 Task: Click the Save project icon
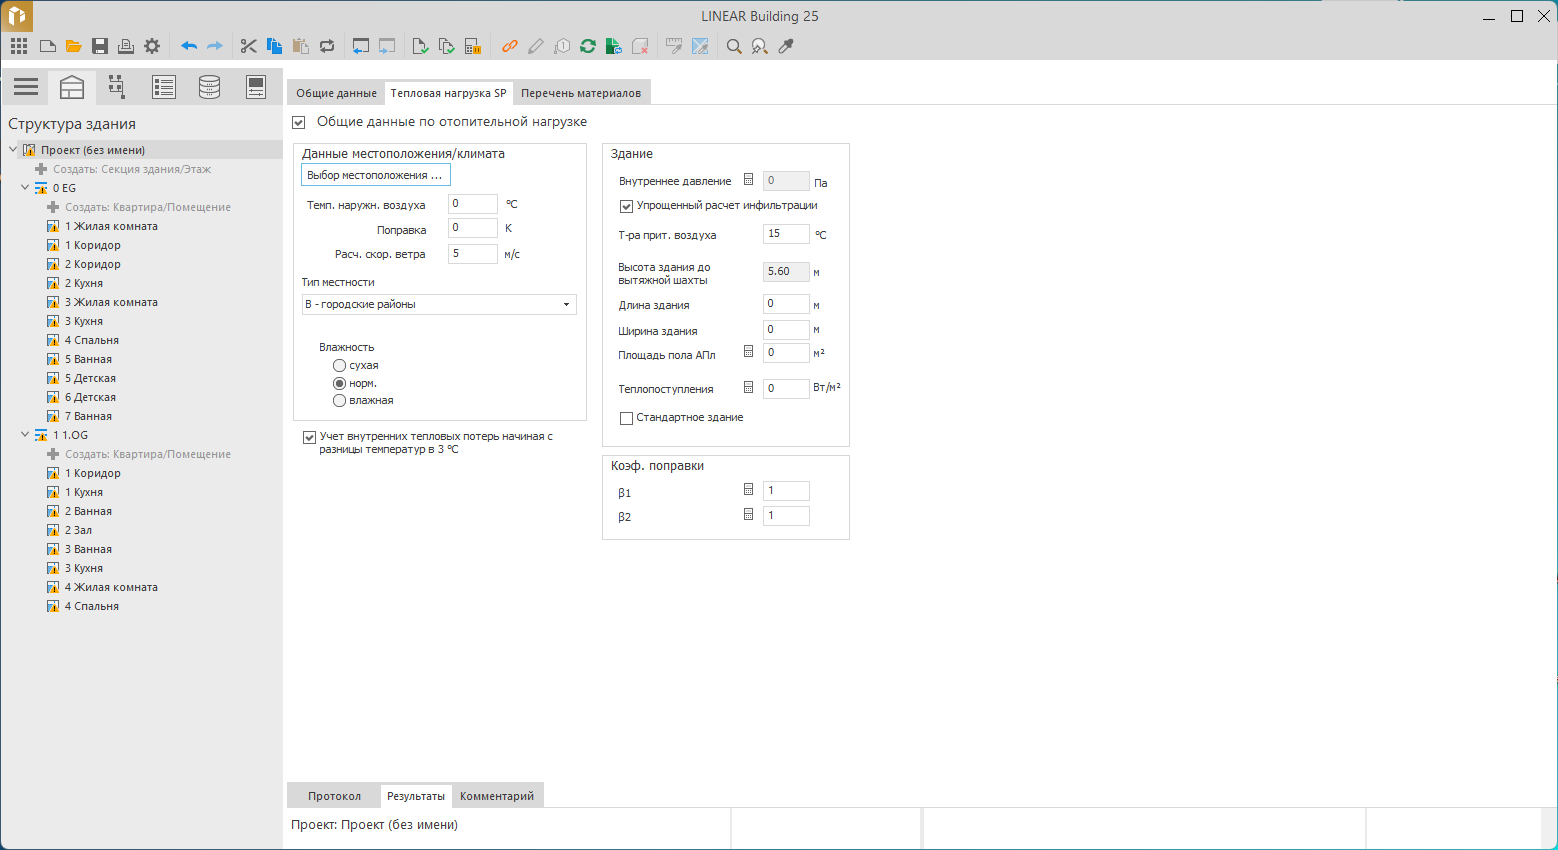(x=100, y=46)
